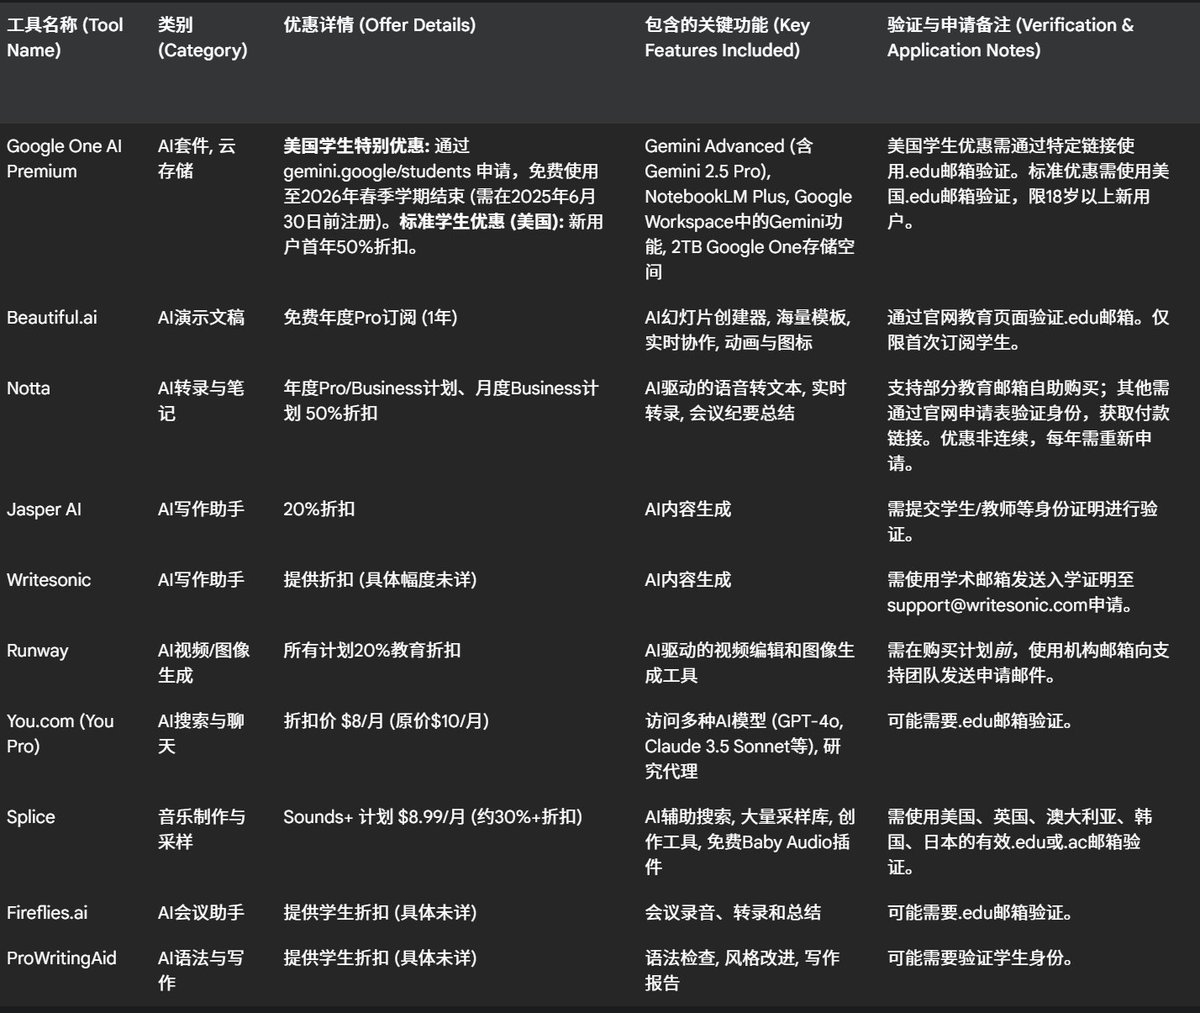Click Jasper AI's 'AI内容生成' features cell

pos(688,509)
